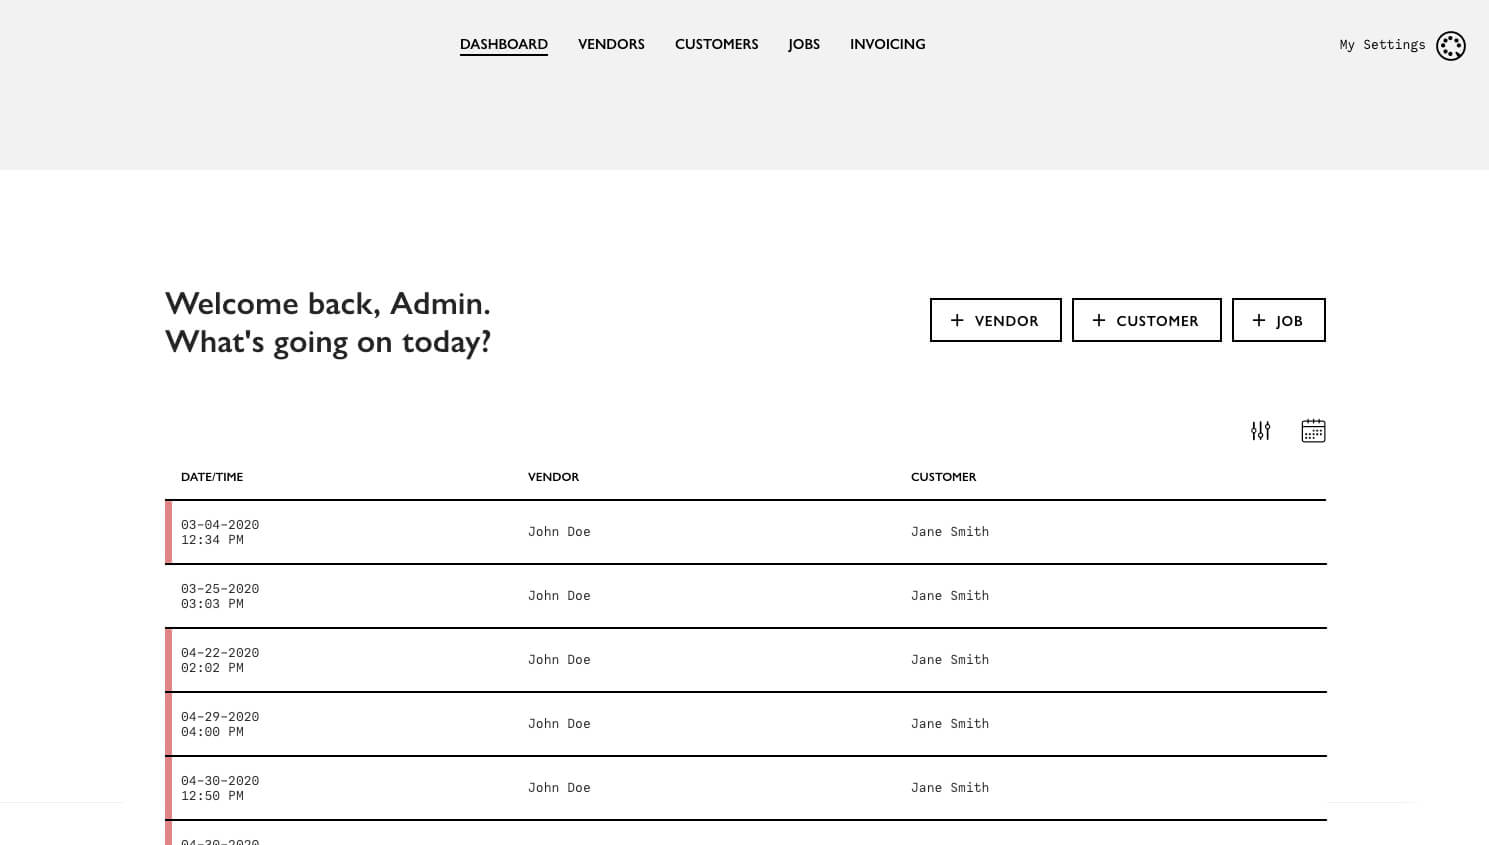Select the 04-29-2020 04:00 PM entry
Viewport: 1489px width, 845px height.
coord(746,724)
